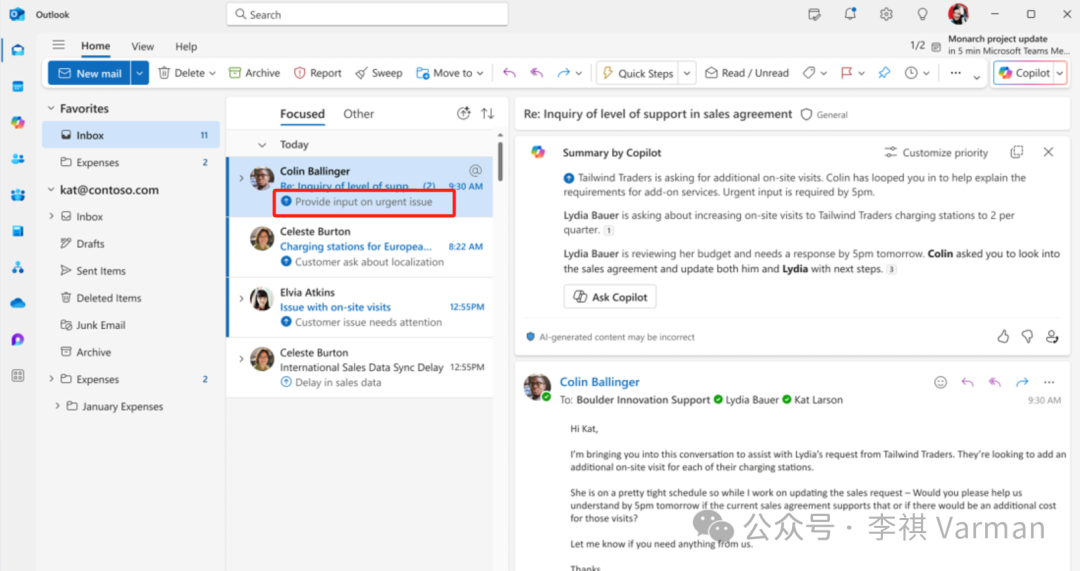Open the Calendar app in left rail
Screen dimensions: 1080x571
pos(18,86)
